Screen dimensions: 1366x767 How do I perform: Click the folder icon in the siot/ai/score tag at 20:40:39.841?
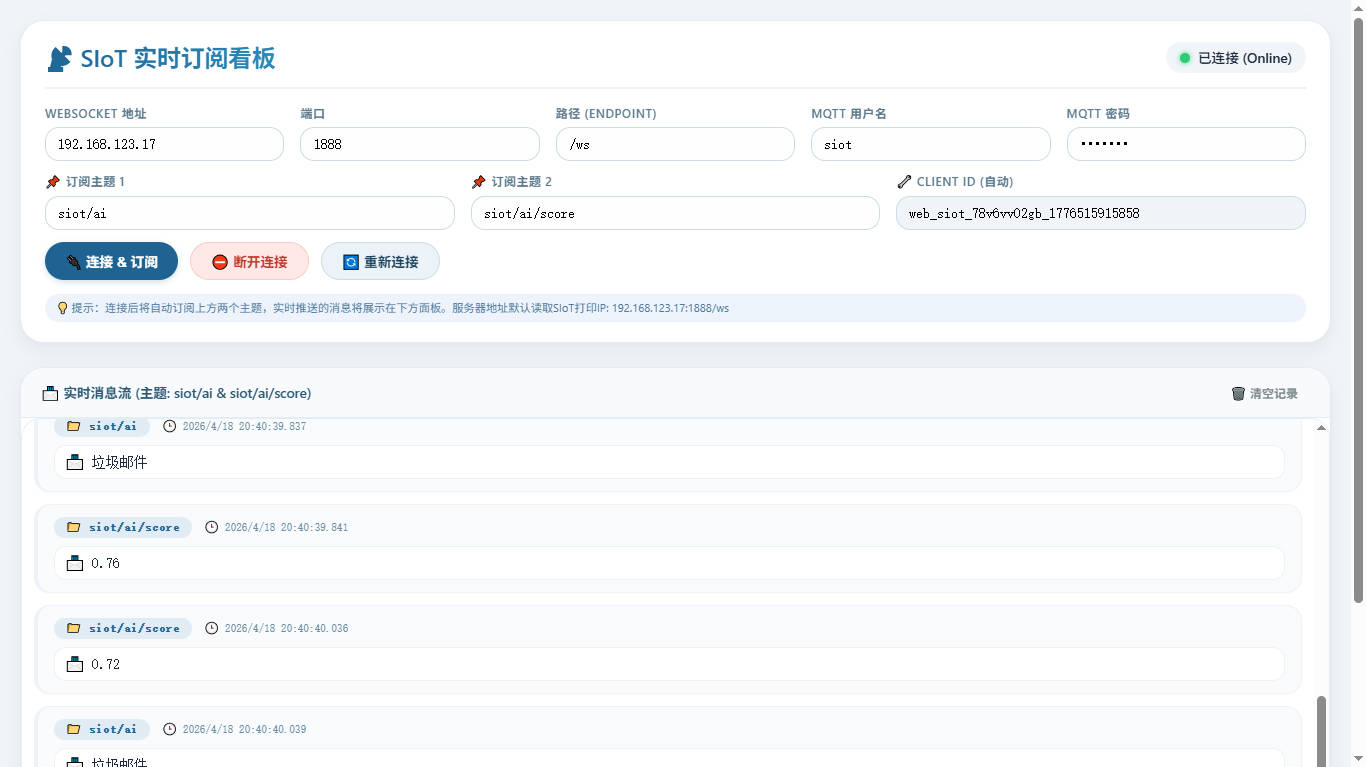[73, 527]
